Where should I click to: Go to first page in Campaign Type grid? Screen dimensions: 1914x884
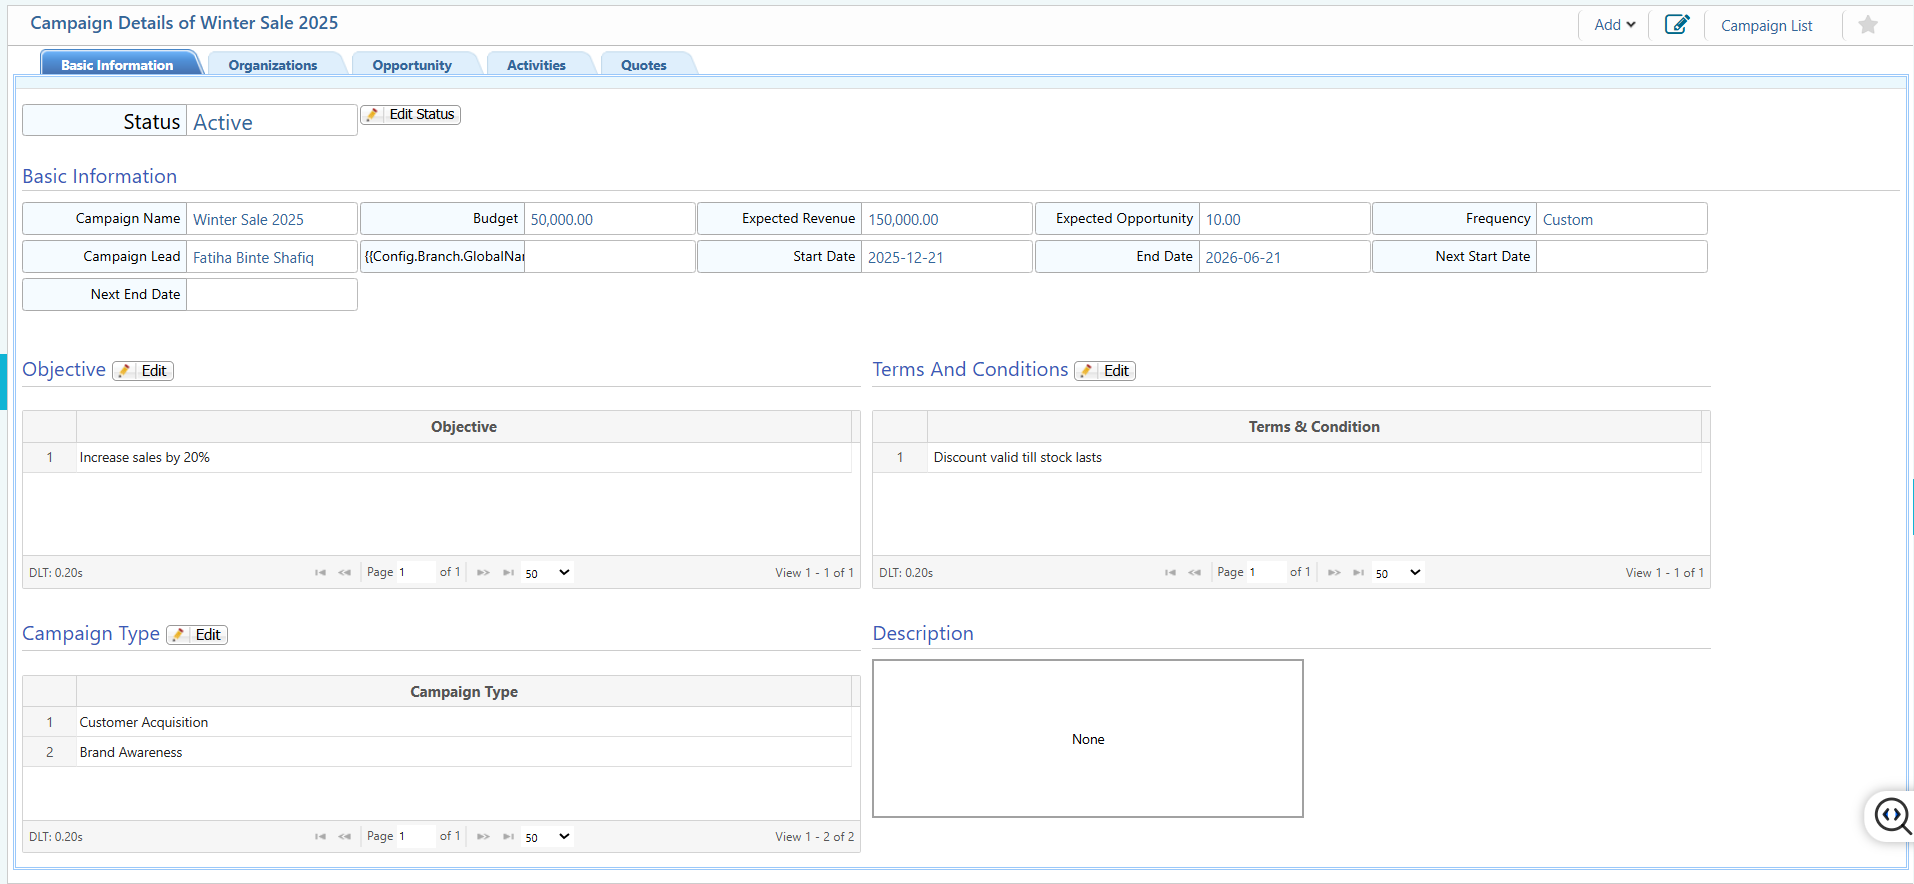point(320,837)
